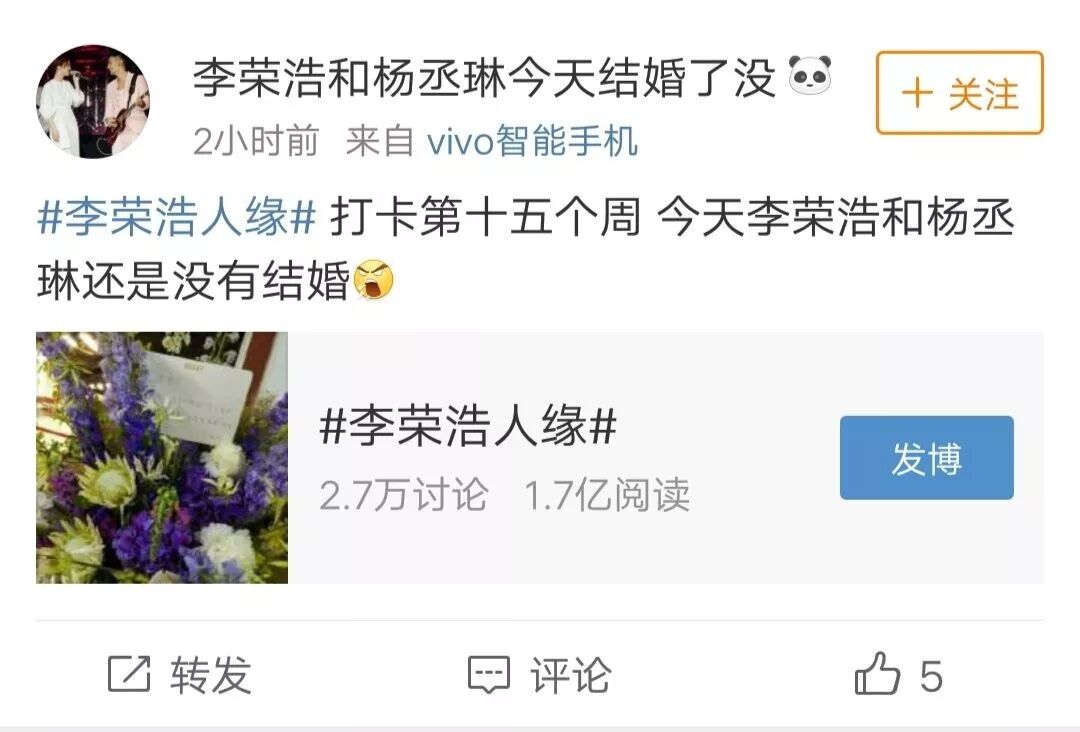
Task: Tap the 2小时前 timestamp
Action: 256,141
